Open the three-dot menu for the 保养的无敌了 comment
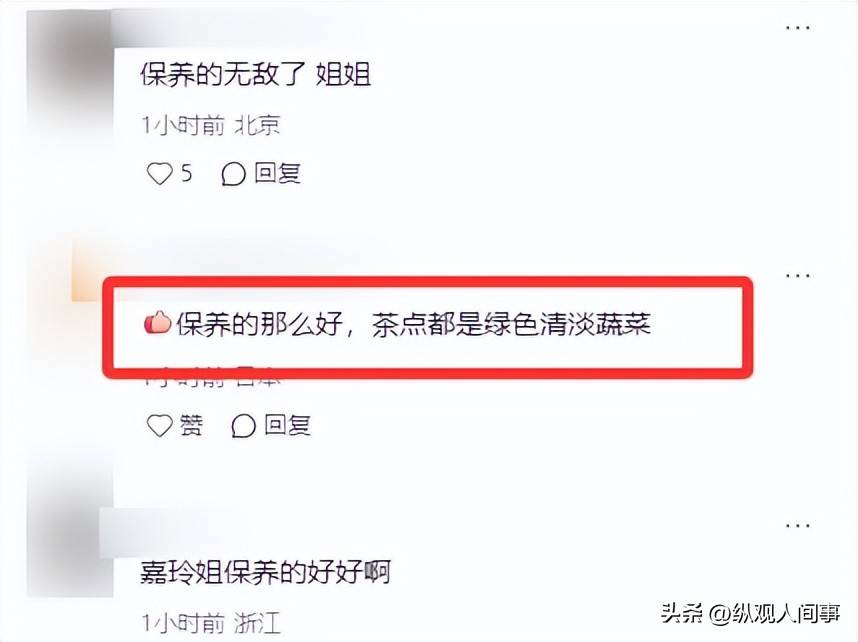Image resolution: width=858 pixels, height=642 pixels. coord(797,28)
